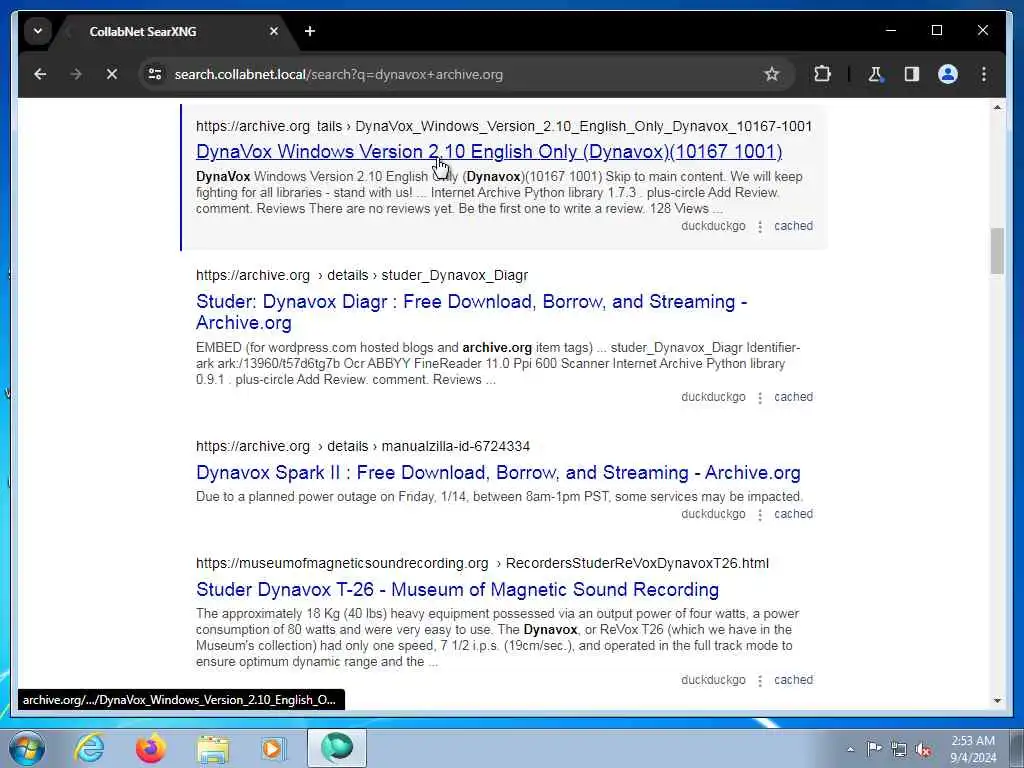Open Studer: Dynavox Diagr result link
The width and height of the screenshot is (1024, 768).
(472, 312)
